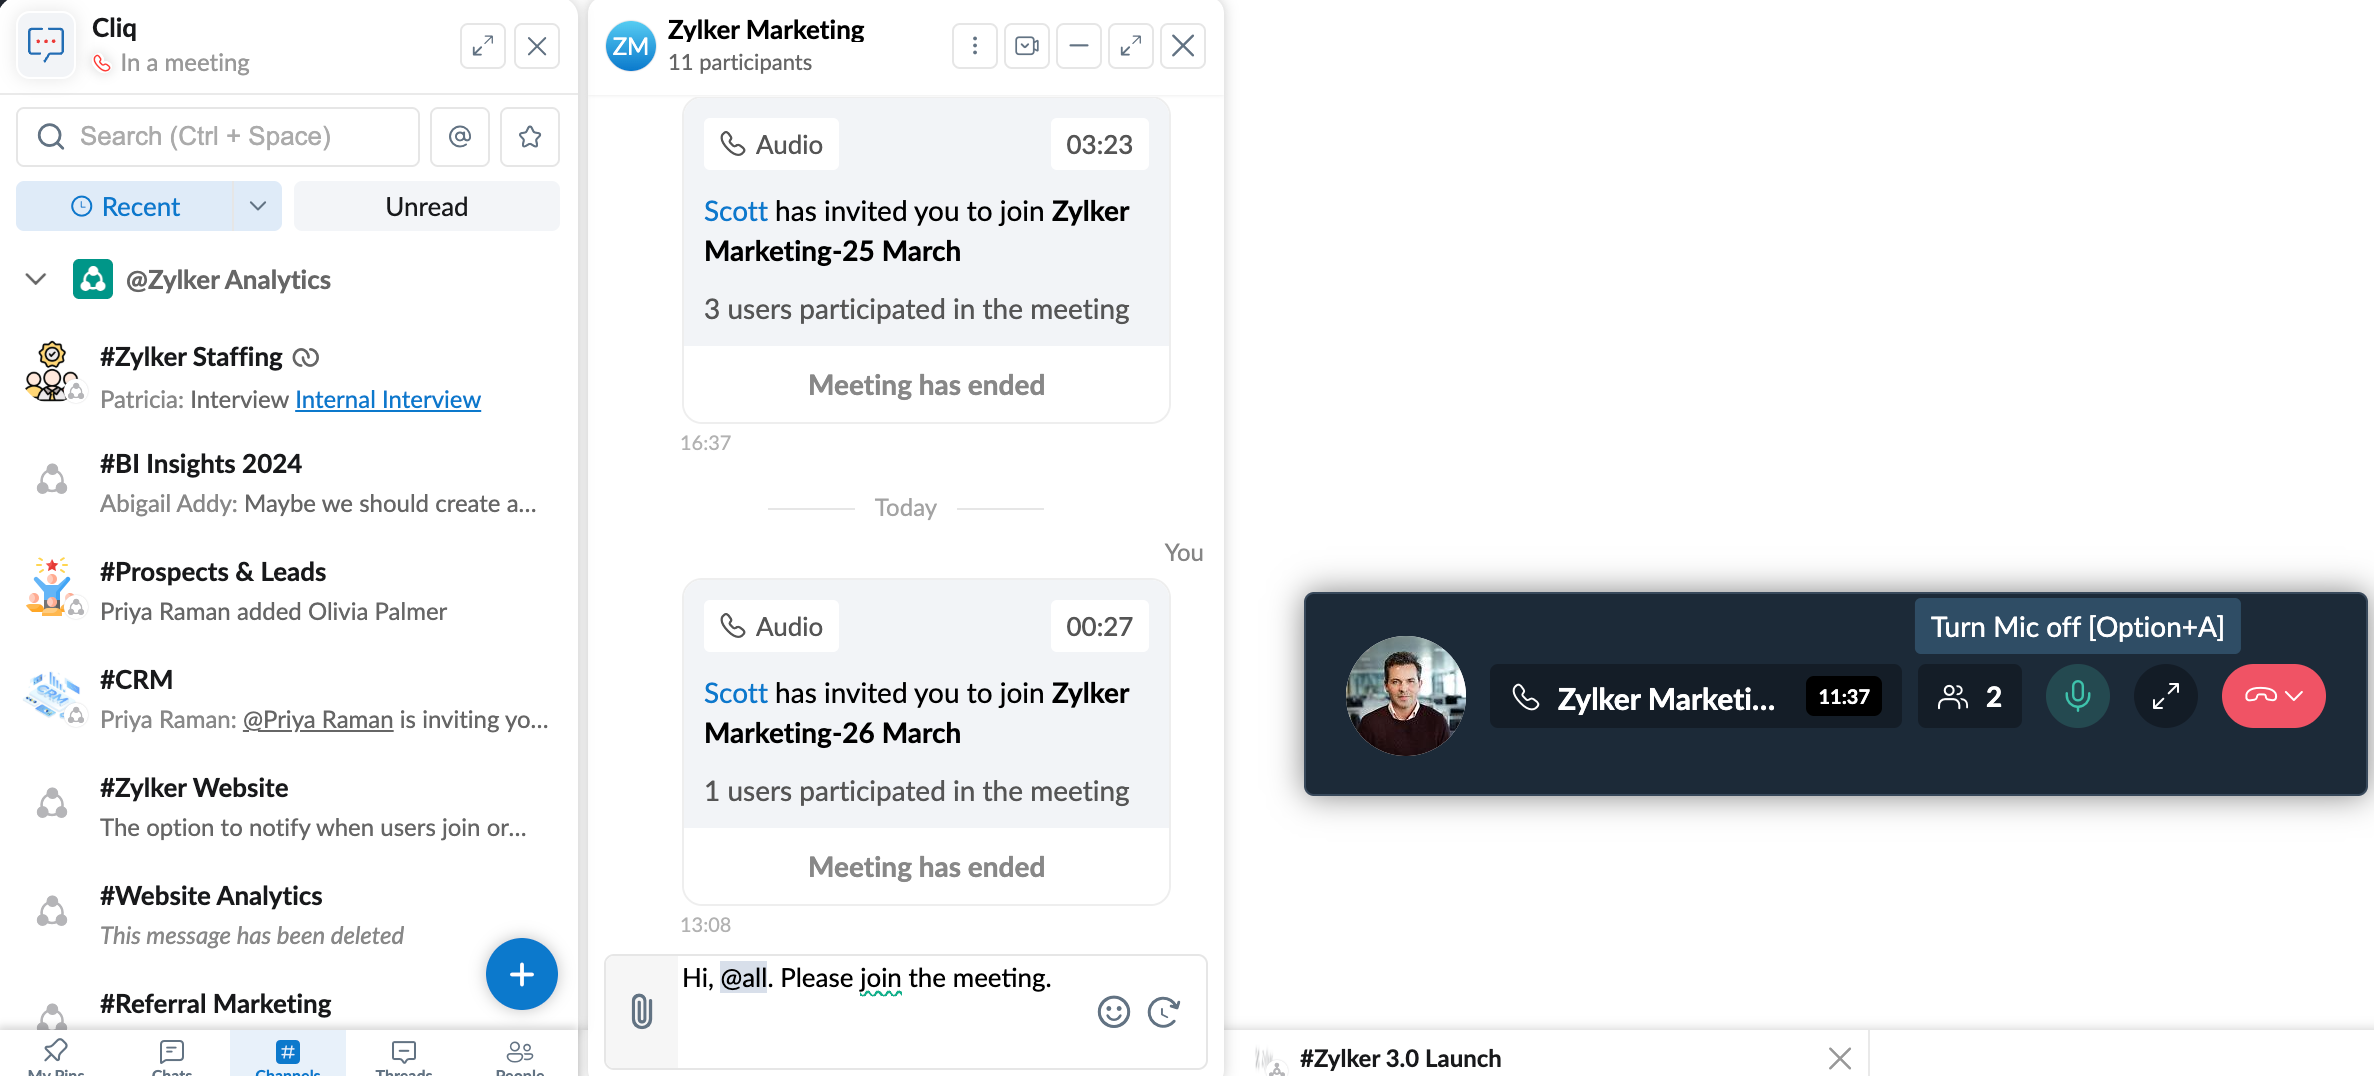This screenshot has width=2374, height=1076.
Task: Expand the call widget to full view
Action: pyautogui.click(x=2165, y=696)
